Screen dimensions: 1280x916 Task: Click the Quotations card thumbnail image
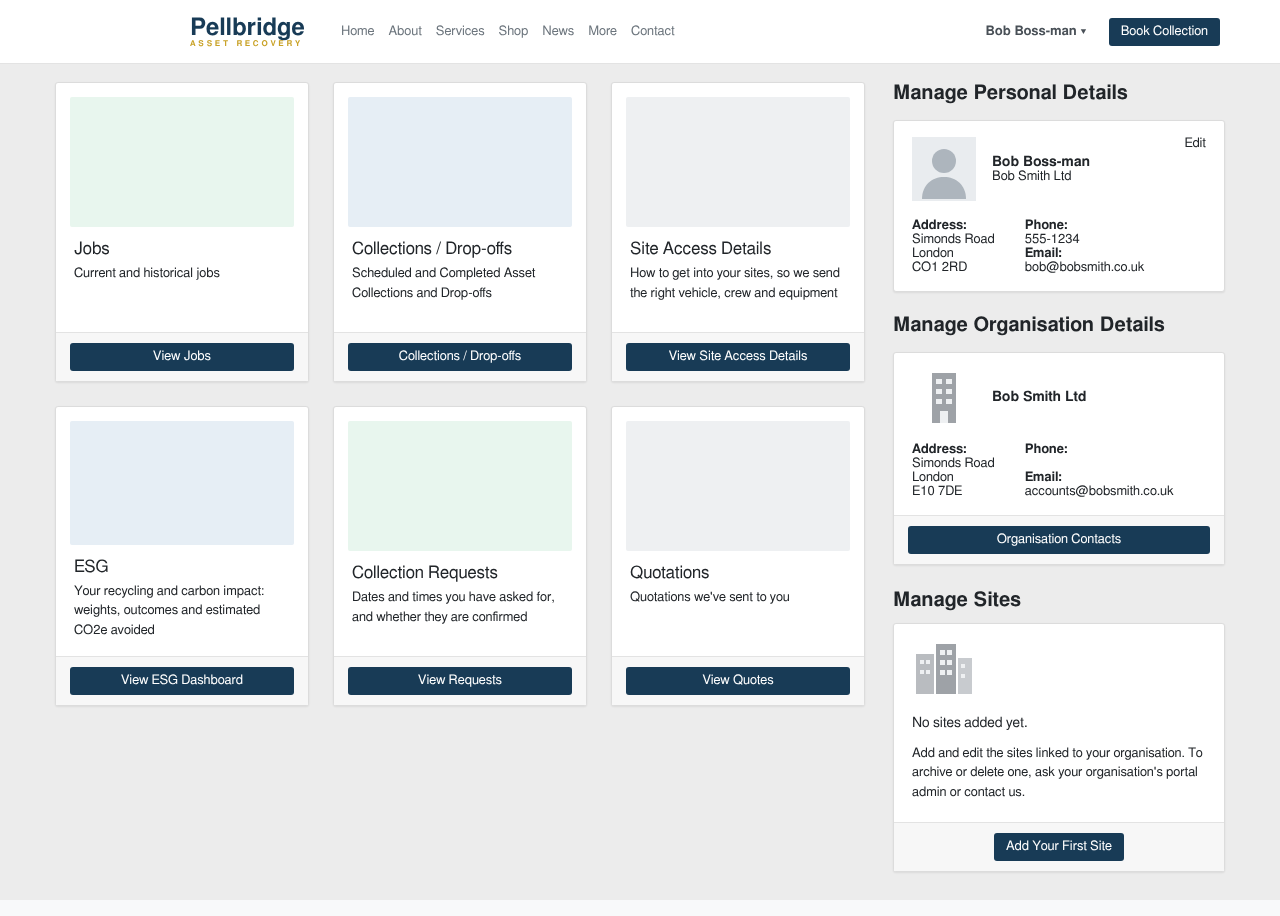pos(738,486)
